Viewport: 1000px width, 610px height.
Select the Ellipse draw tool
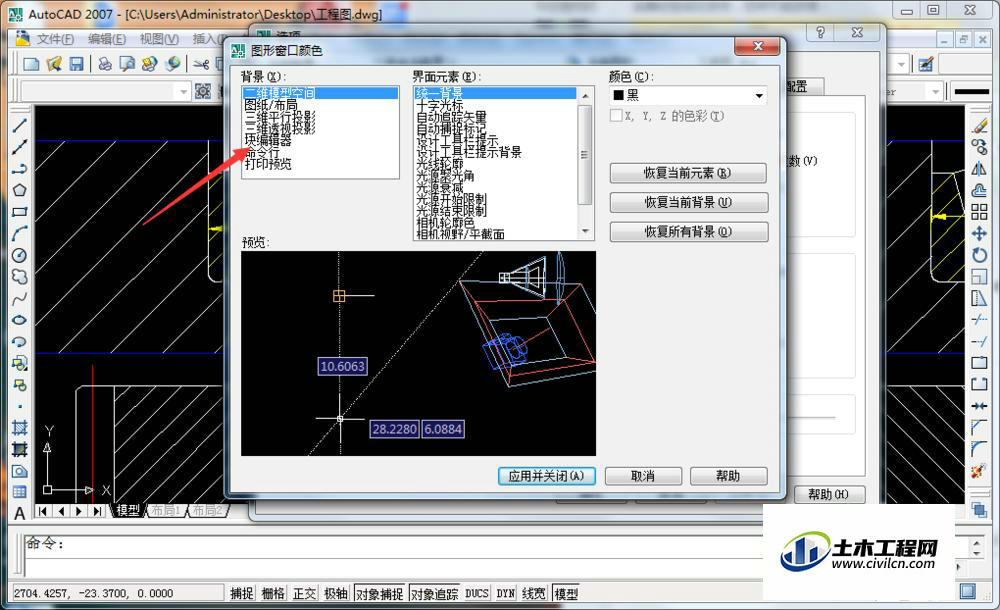tap(20, 320)
